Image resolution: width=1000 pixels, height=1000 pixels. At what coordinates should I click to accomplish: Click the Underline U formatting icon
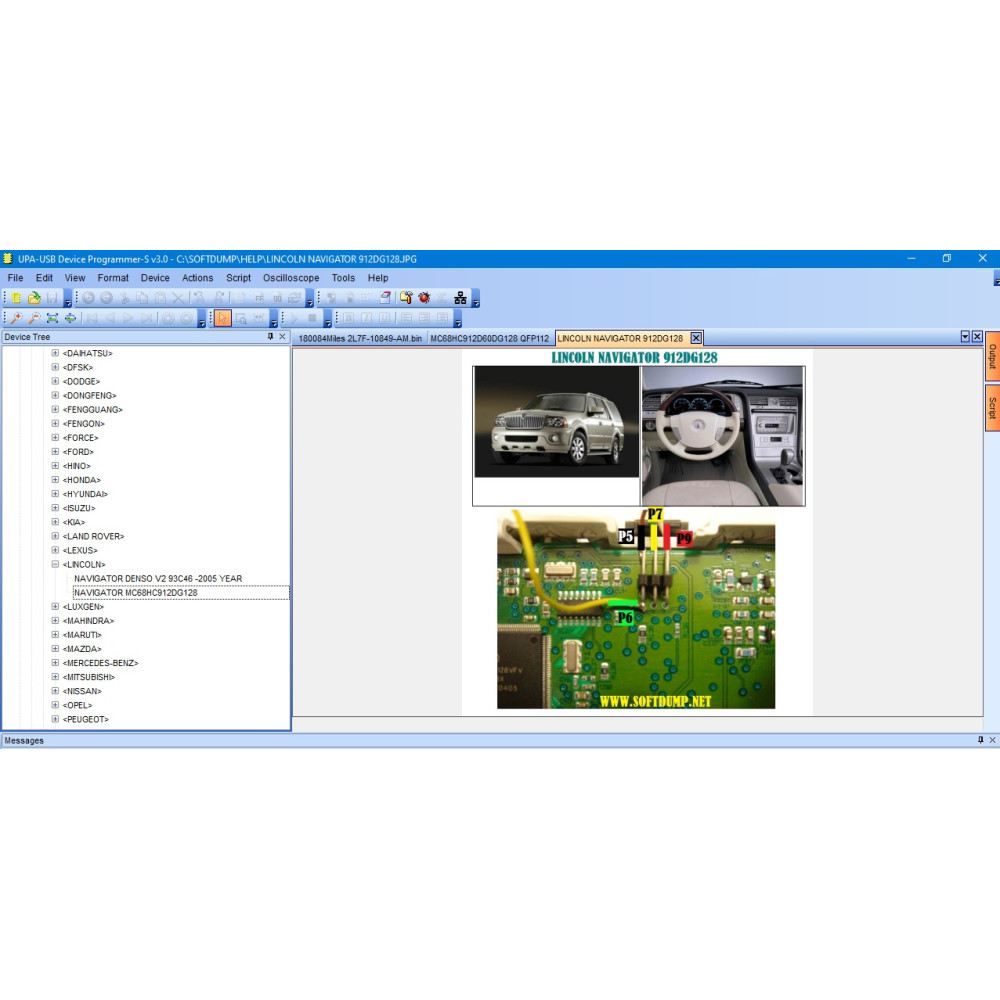click(x=385, y=318)
